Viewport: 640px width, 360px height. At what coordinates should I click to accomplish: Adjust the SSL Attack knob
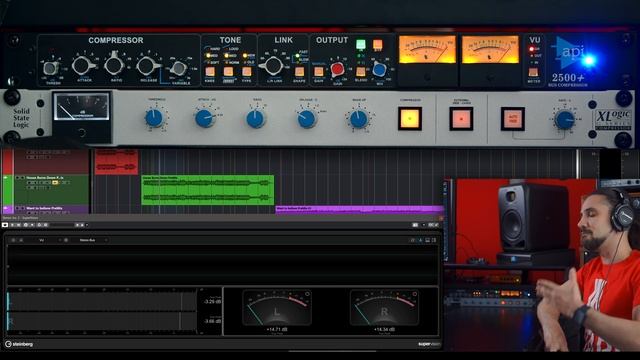coord(204,118)
